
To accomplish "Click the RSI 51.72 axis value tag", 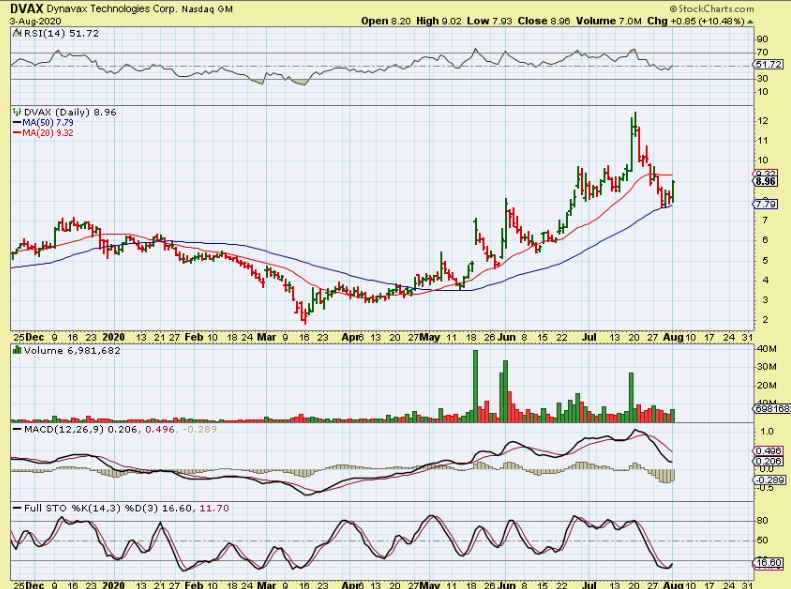I will pos(769,65).
